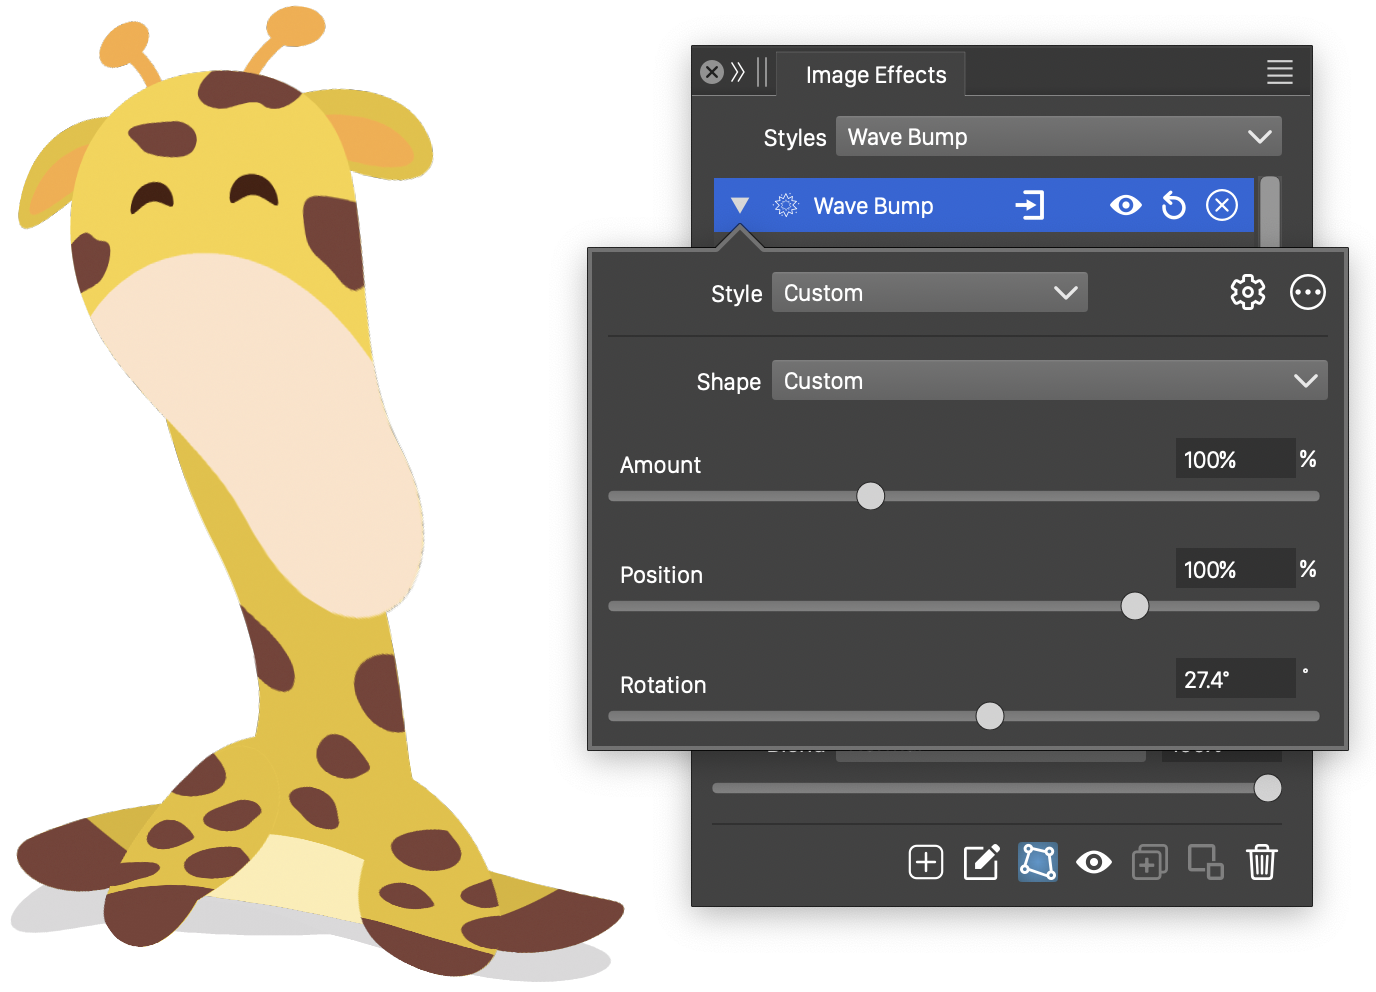Click the Amount slider handle
This screenshot has height=992, width=1376.
tap(871, 496)
